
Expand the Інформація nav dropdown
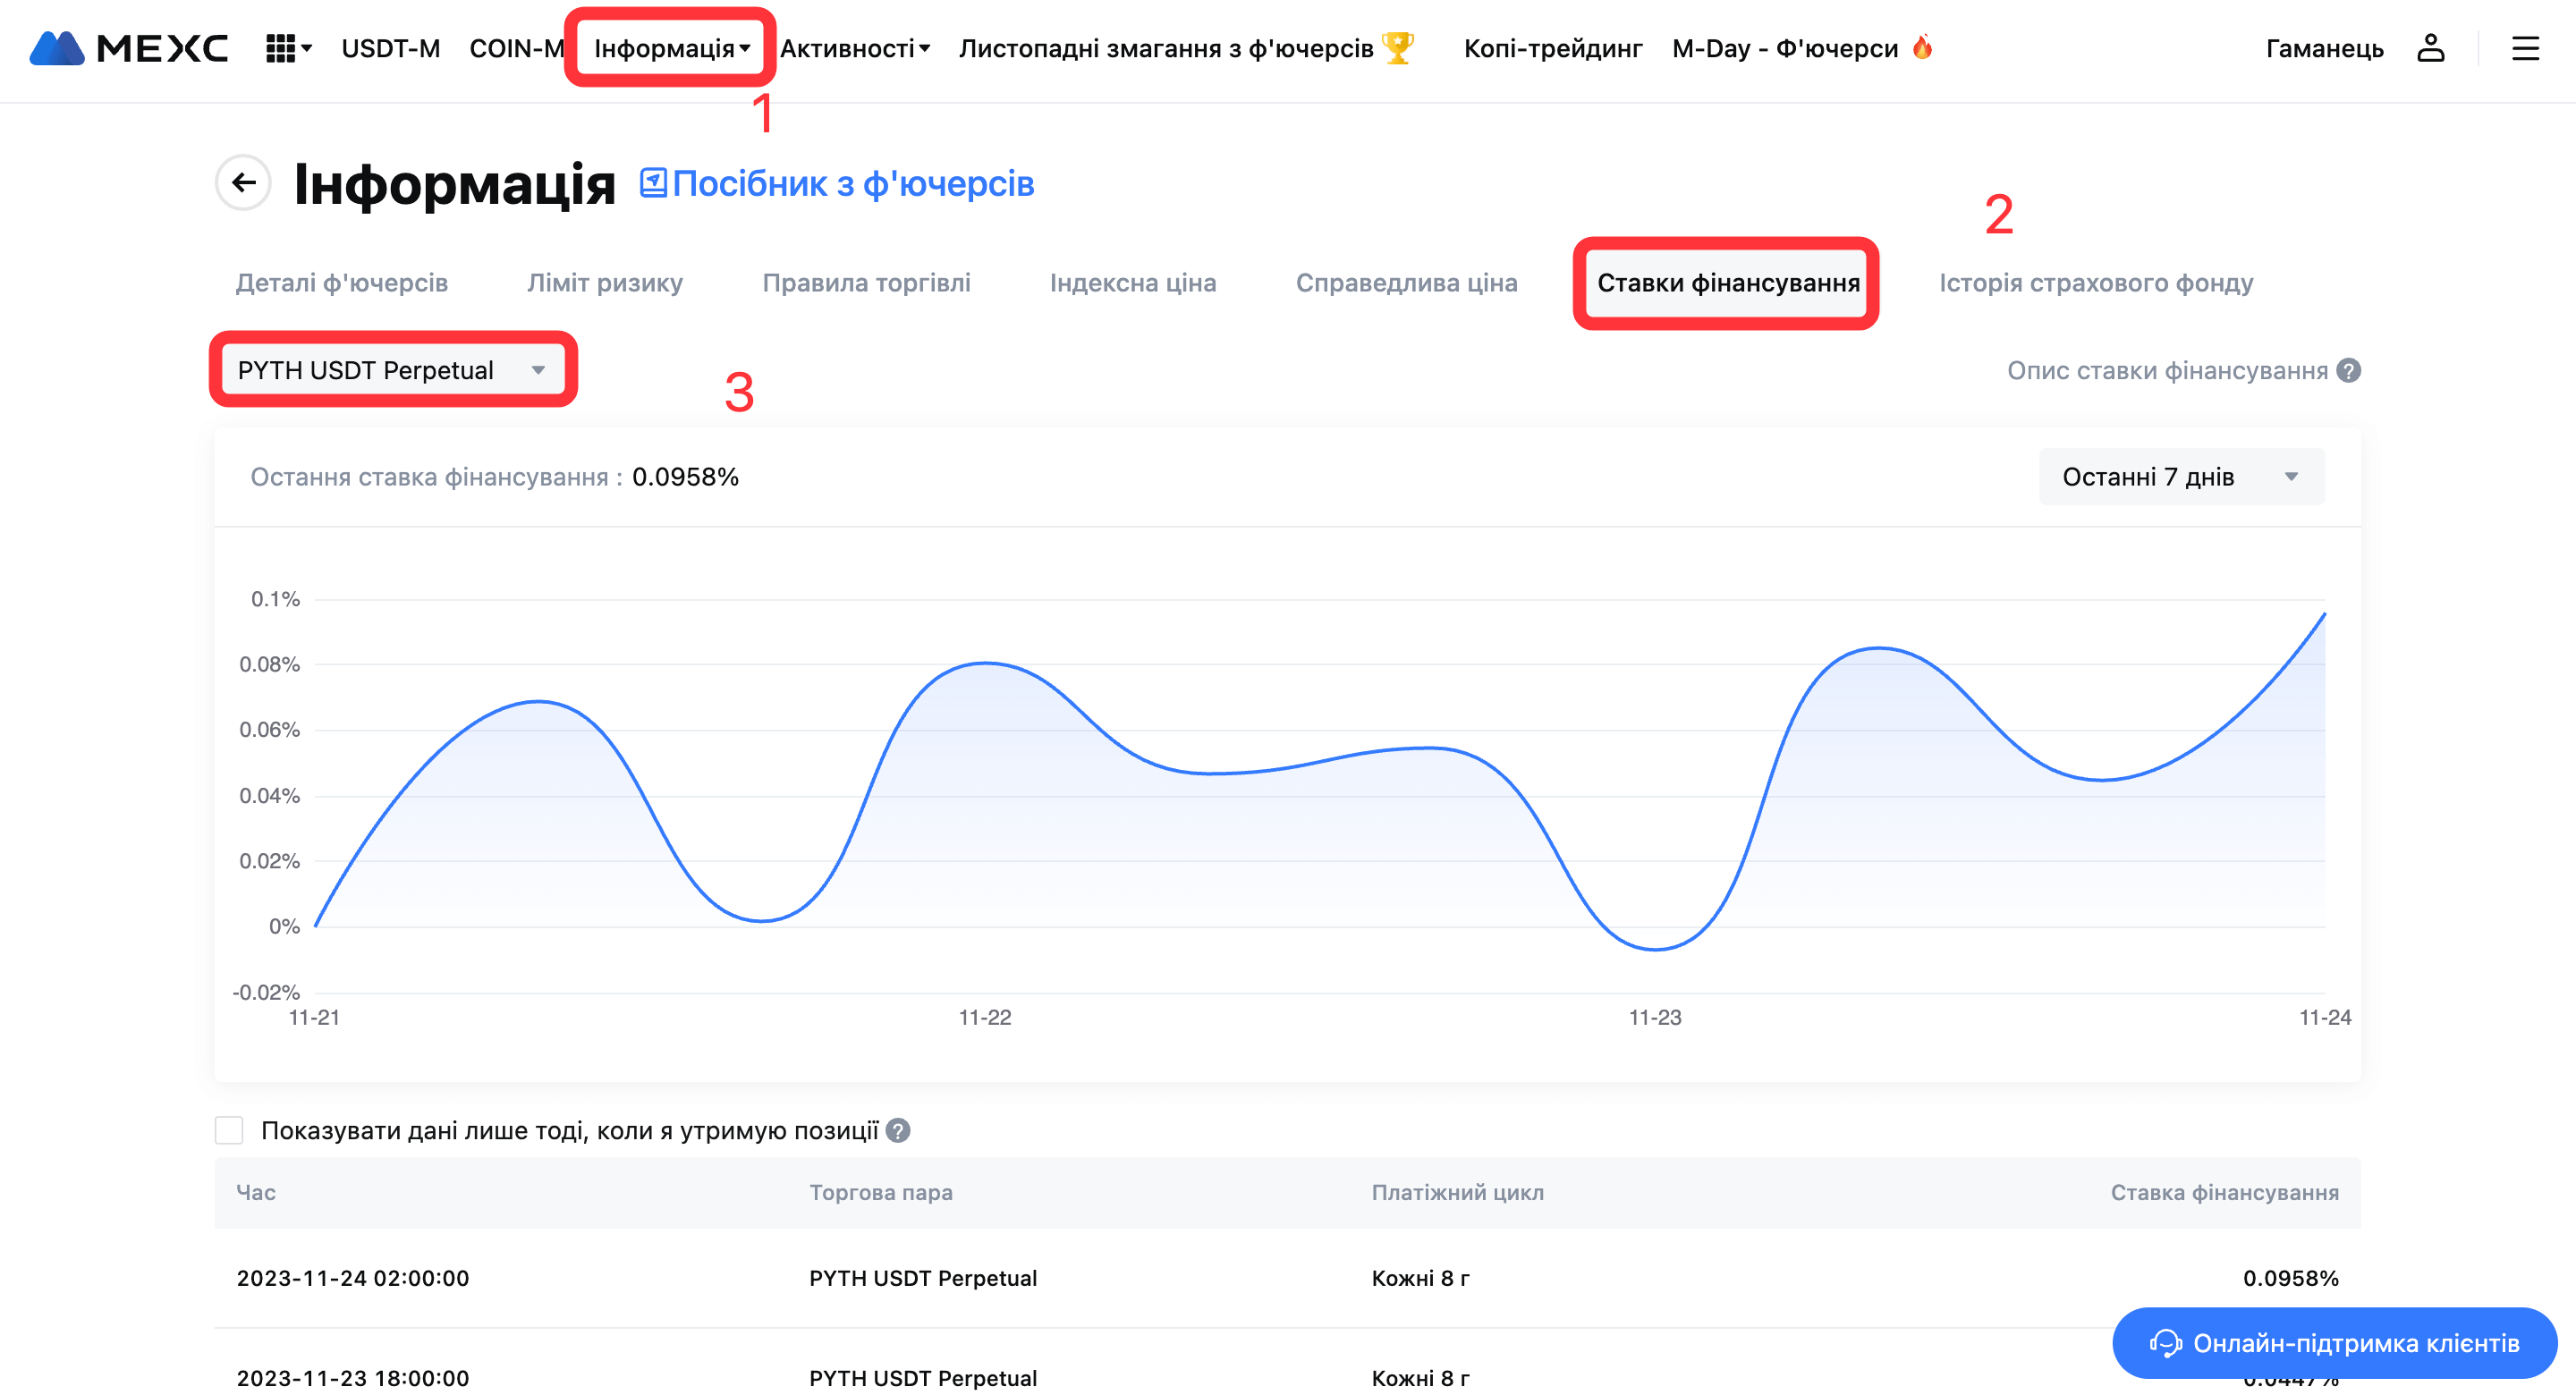point(671,48)
